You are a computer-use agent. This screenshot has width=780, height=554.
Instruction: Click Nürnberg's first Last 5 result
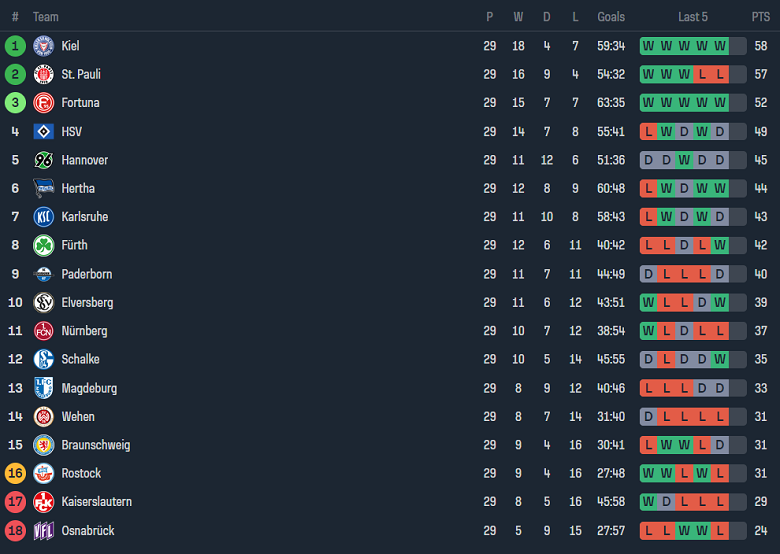pyautogui.click(x=648, y=331)
